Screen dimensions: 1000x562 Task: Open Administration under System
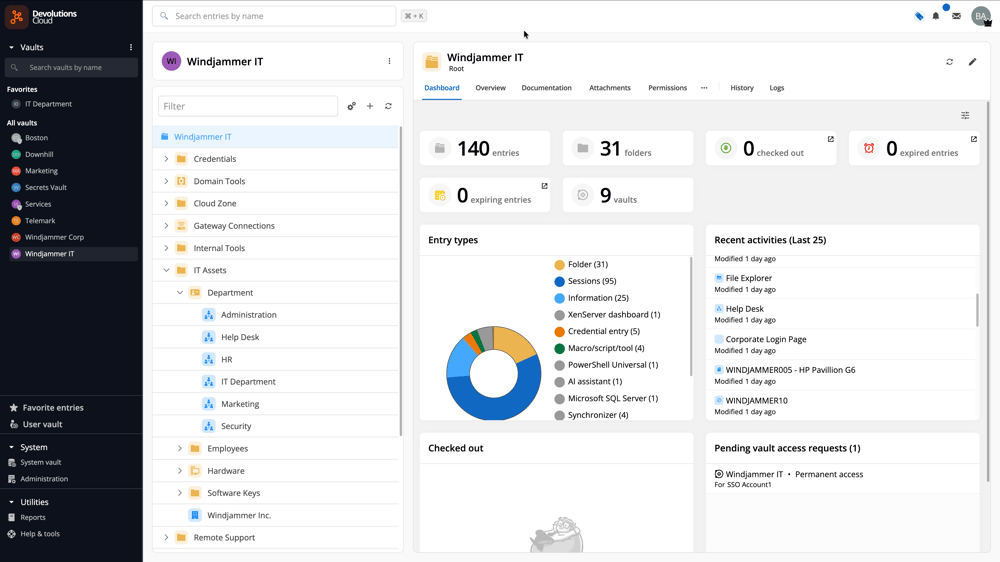[x=44, y=479]
